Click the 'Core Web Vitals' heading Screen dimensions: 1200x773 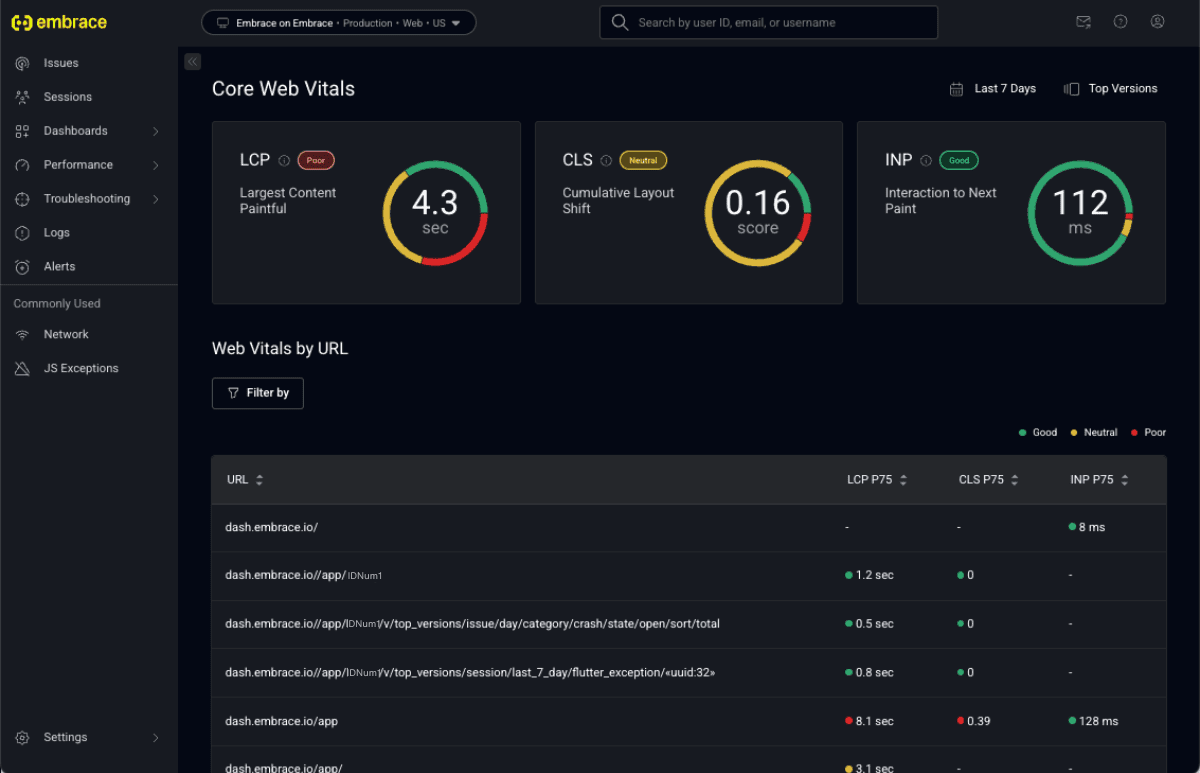[x=283, y=89]
